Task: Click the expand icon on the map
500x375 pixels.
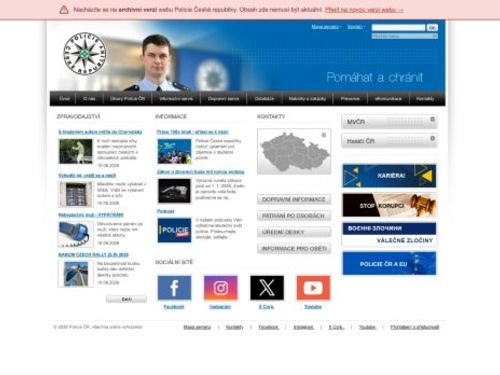Action: (323, 135)
